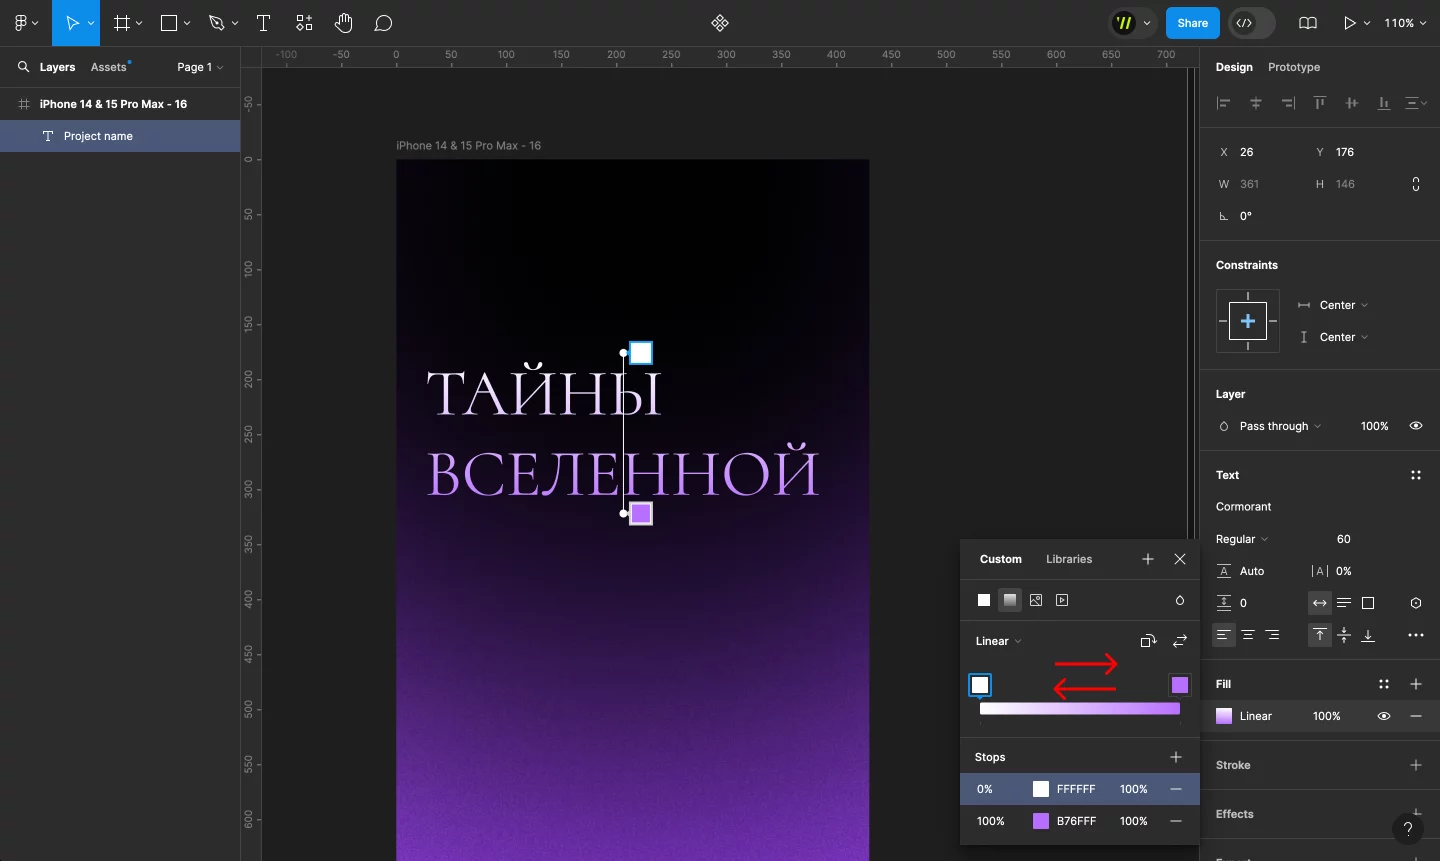The width and height of the screenshot is (1440, 861).
Task: Set text resizing to fixed size
Action: [1368, 603]
